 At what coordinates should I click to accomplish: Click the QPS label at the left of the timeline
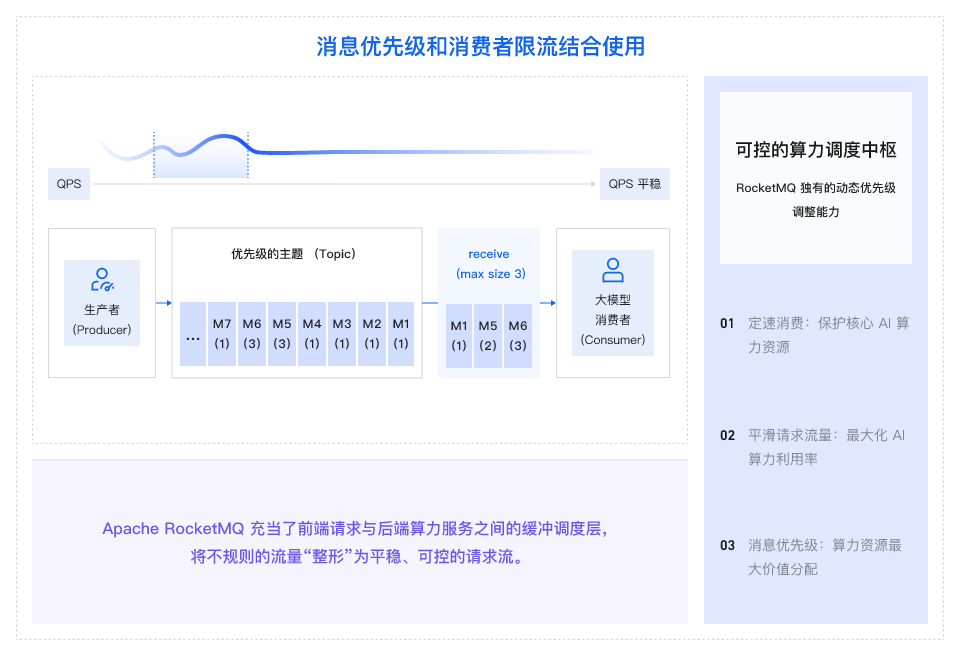[x=68, y=183]
